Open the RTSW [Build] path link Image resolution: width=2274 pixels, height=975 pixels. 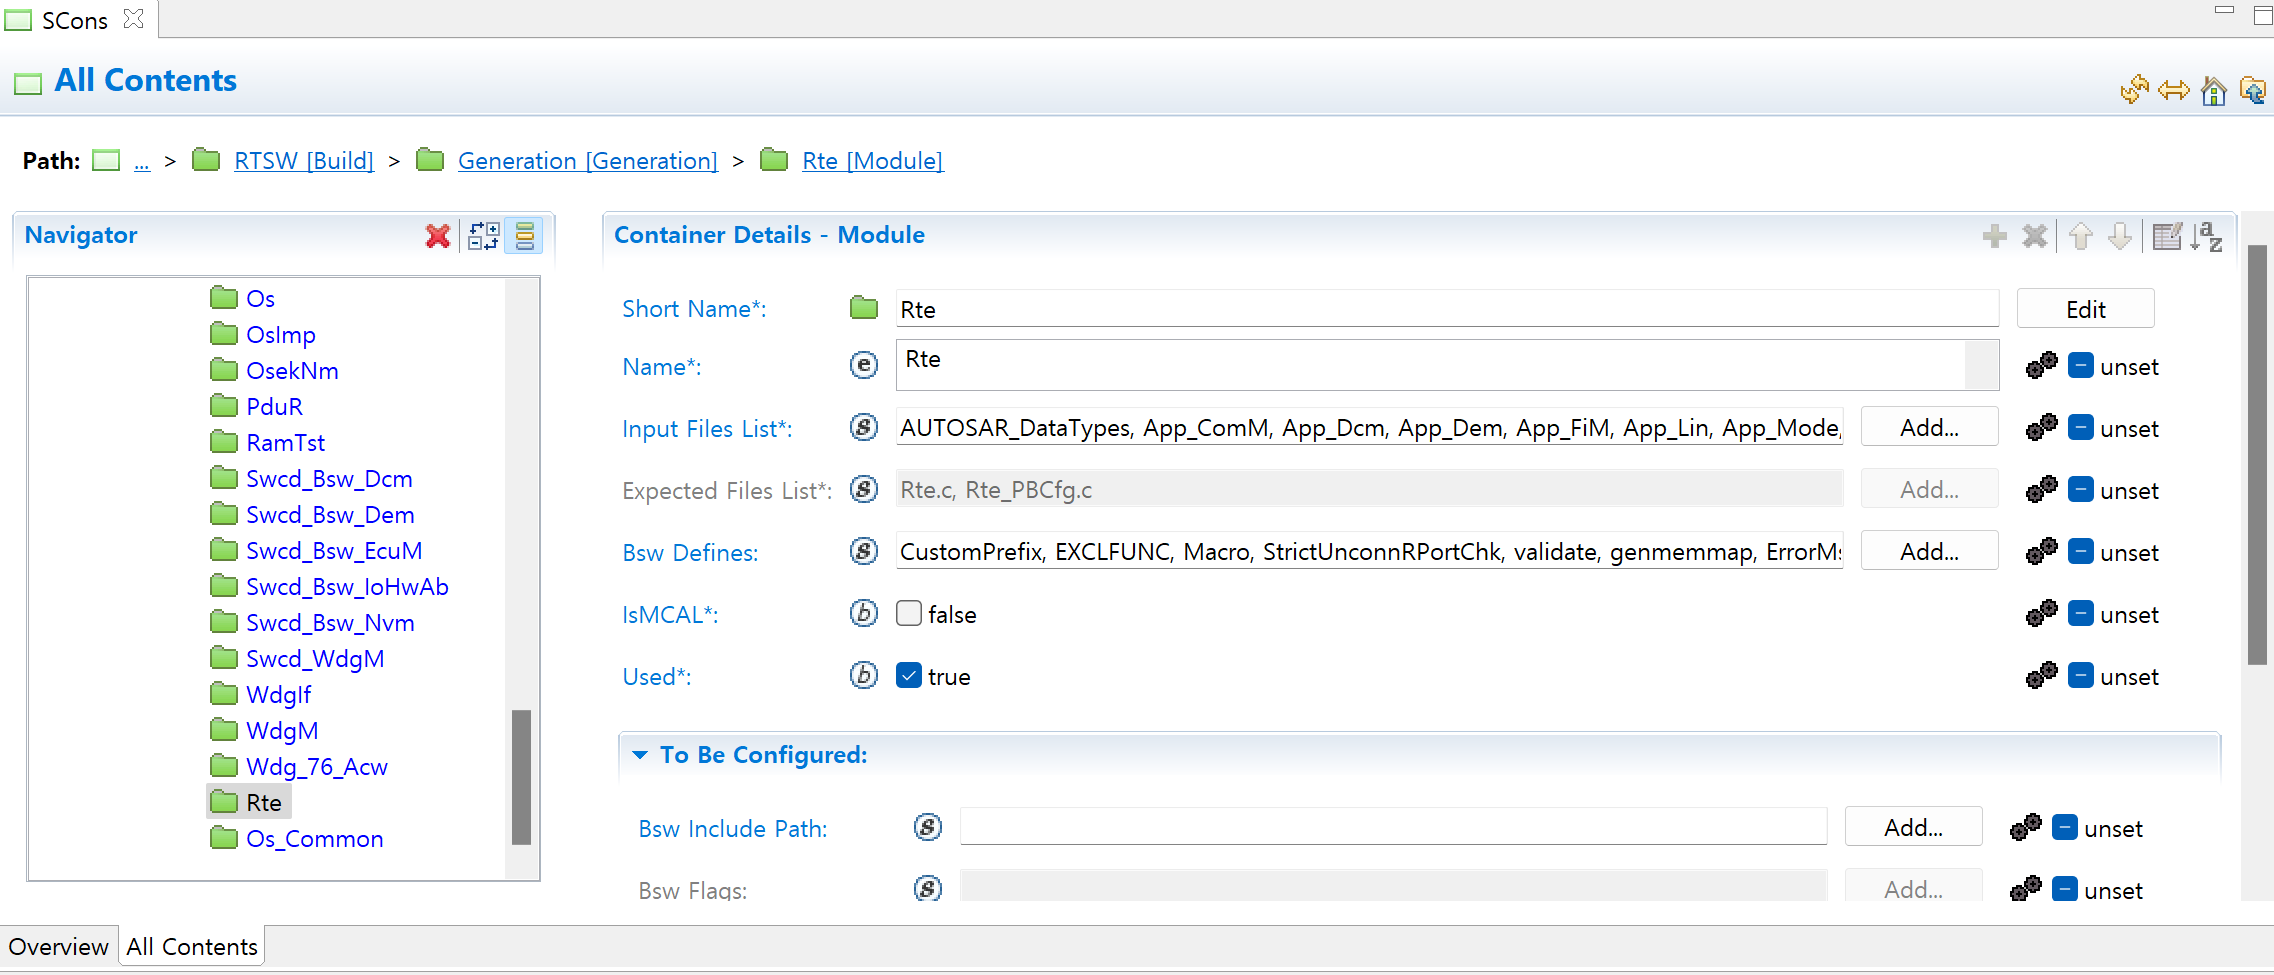click(x=304, y=161)
